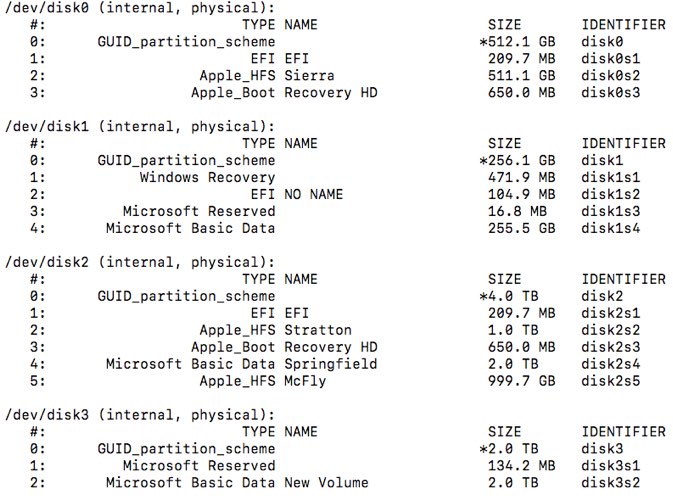Screen dimensions: 673x496
Task: Select the Springfield volume name
Action: [x=331, y=364]
